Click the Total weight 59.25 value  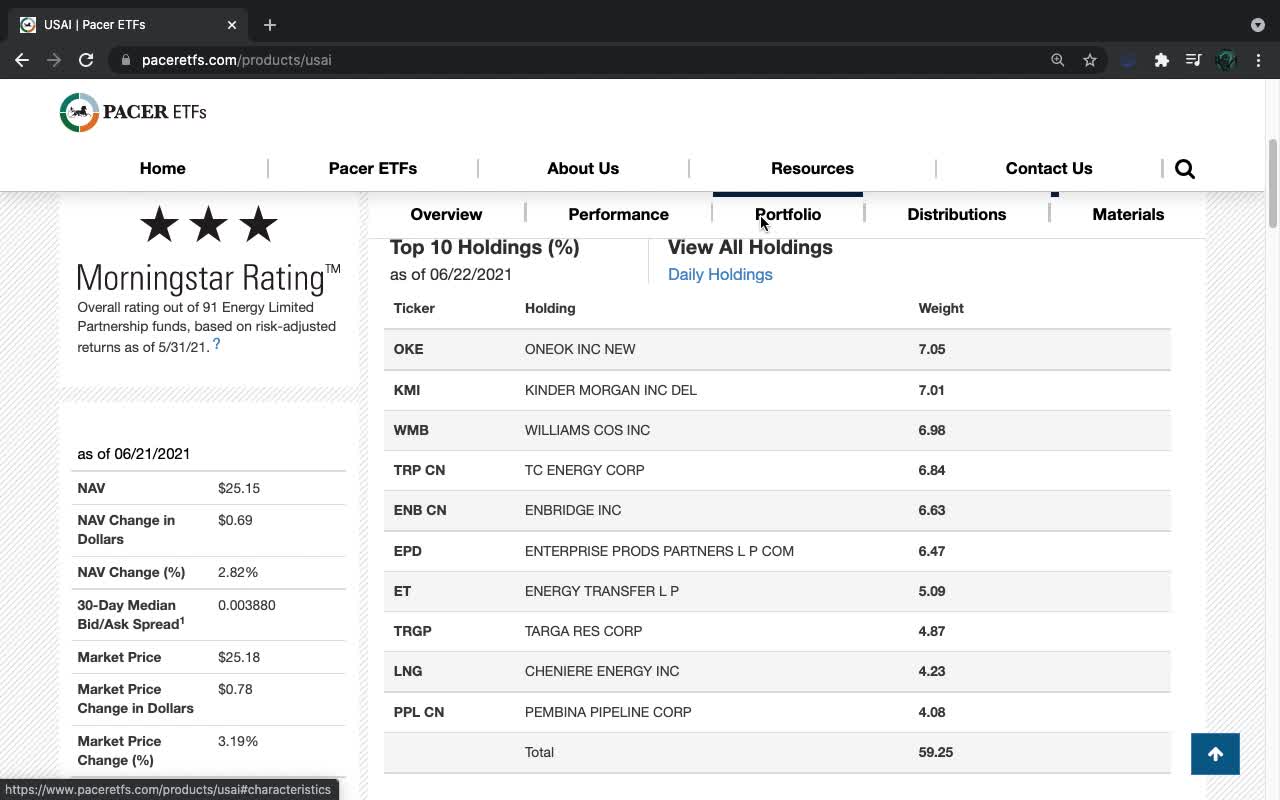pos(935,752)
